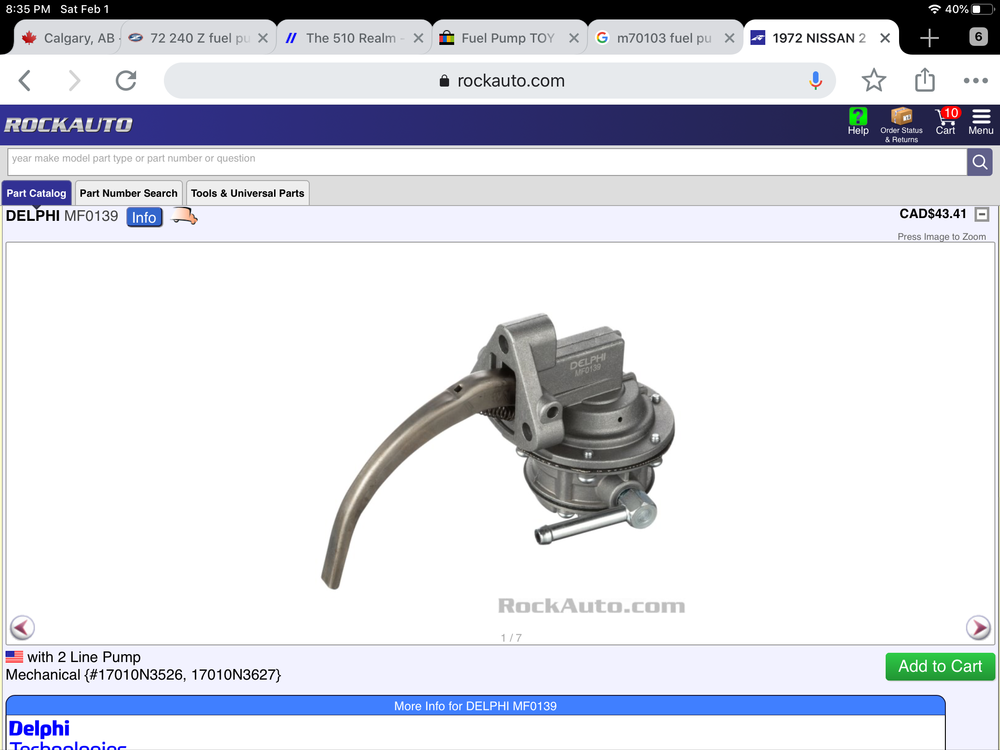Close The 510 Realm tab

(418, 38)
